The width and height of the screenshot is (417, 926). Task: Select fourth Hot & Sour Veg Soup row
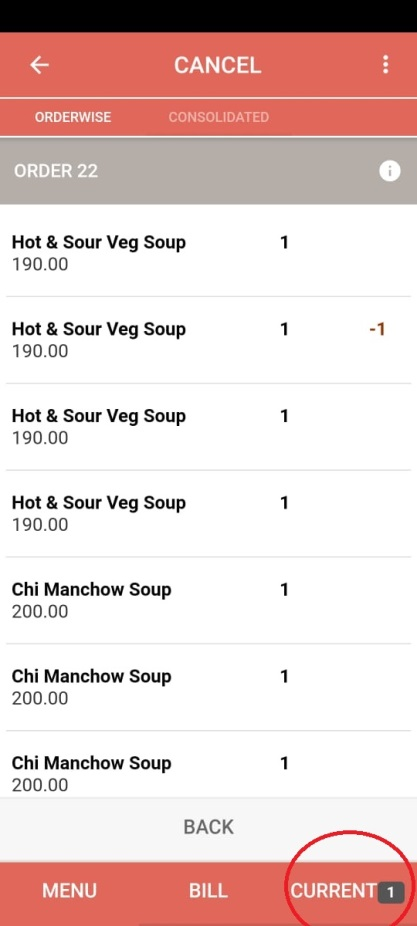point(208,513)
